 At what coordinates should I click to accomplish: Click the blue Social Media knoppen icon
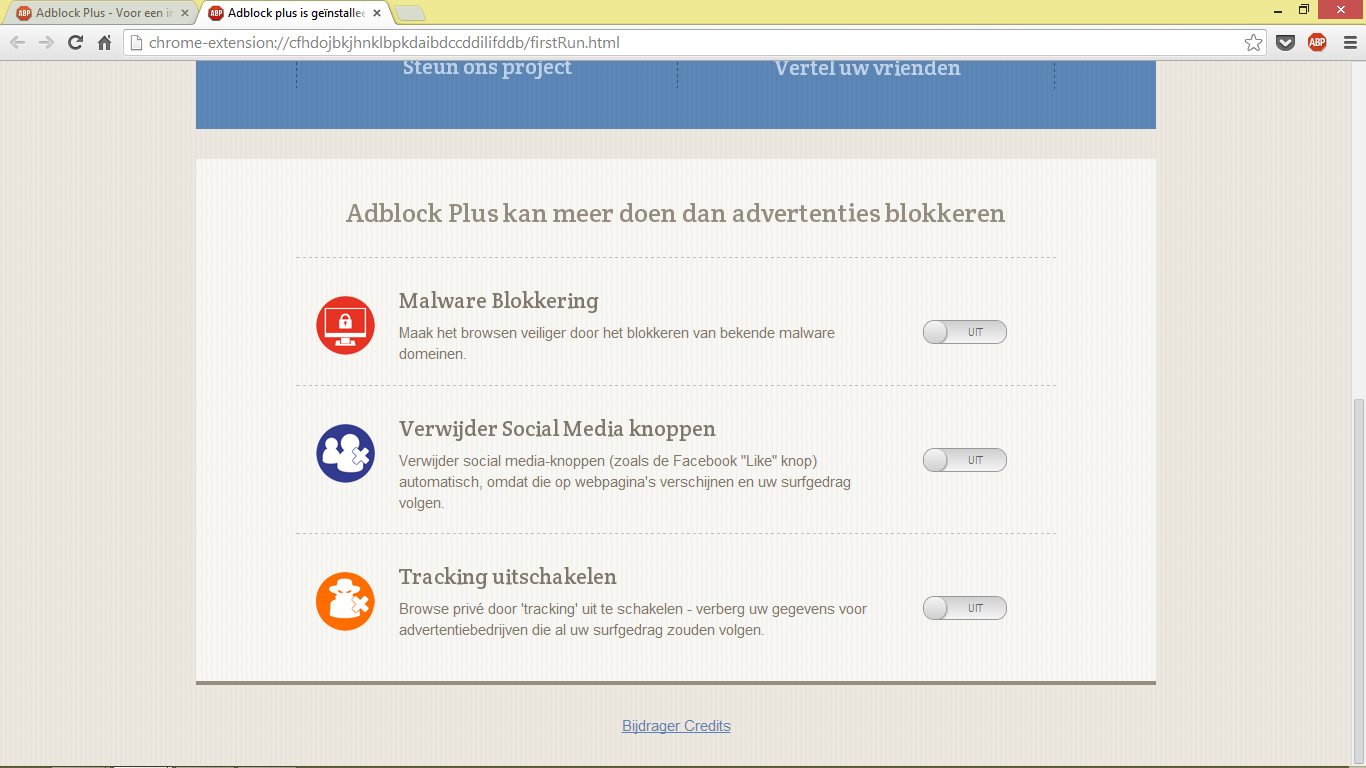point(345,453)
